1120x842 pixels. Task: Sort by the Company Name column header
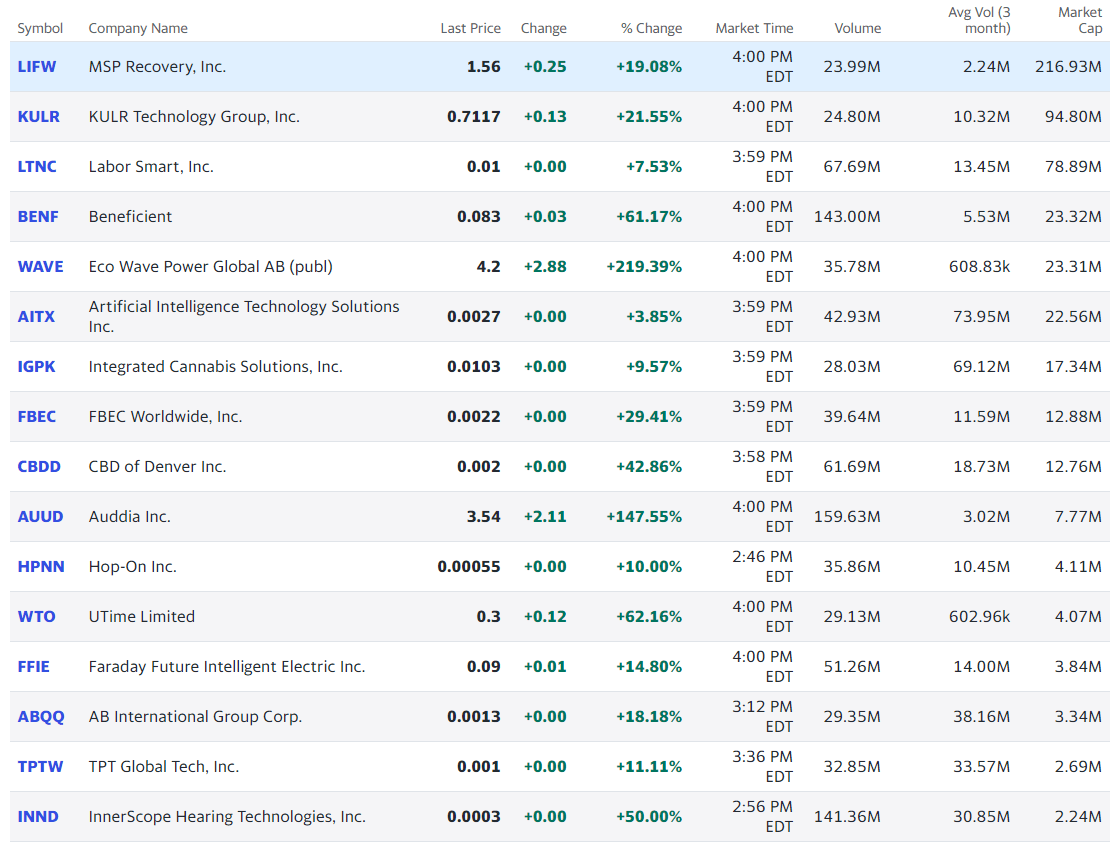point(138,29)
